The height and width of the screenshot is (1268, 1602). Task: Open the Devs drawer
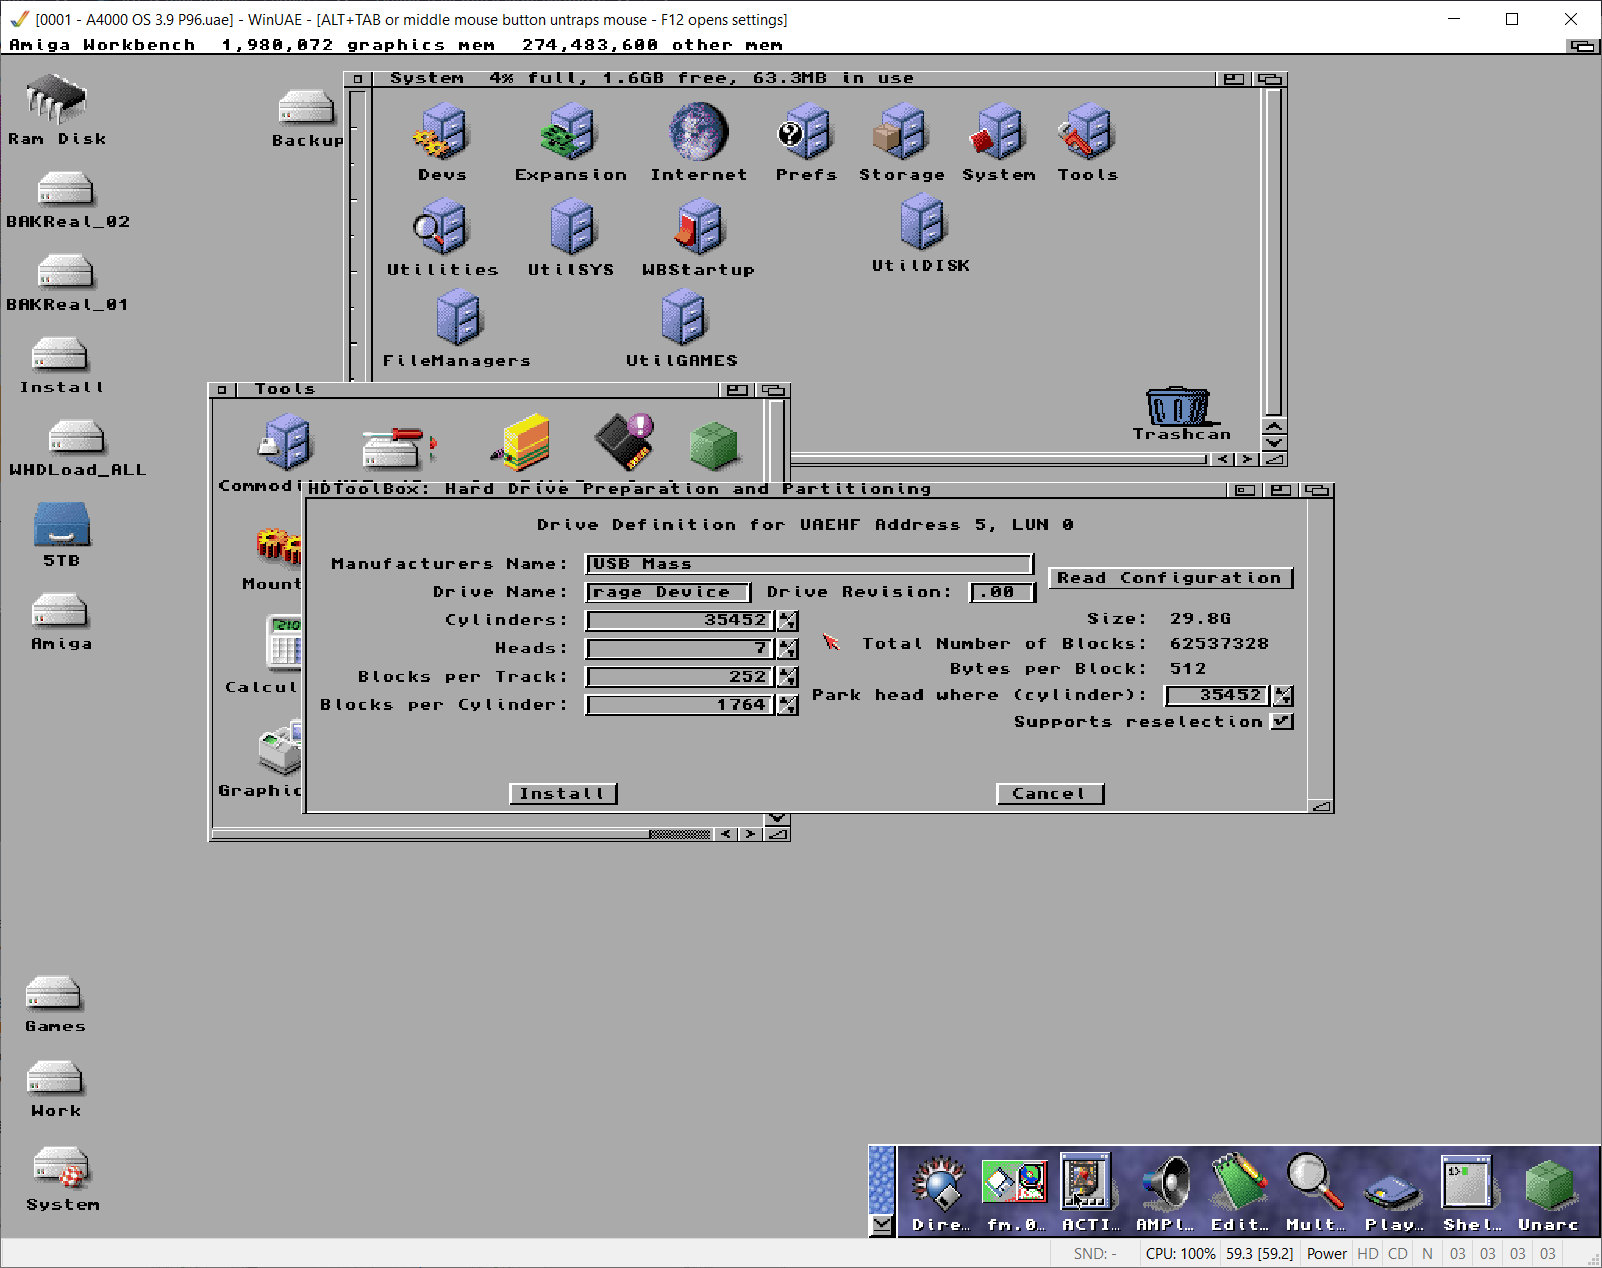point(442,131)
